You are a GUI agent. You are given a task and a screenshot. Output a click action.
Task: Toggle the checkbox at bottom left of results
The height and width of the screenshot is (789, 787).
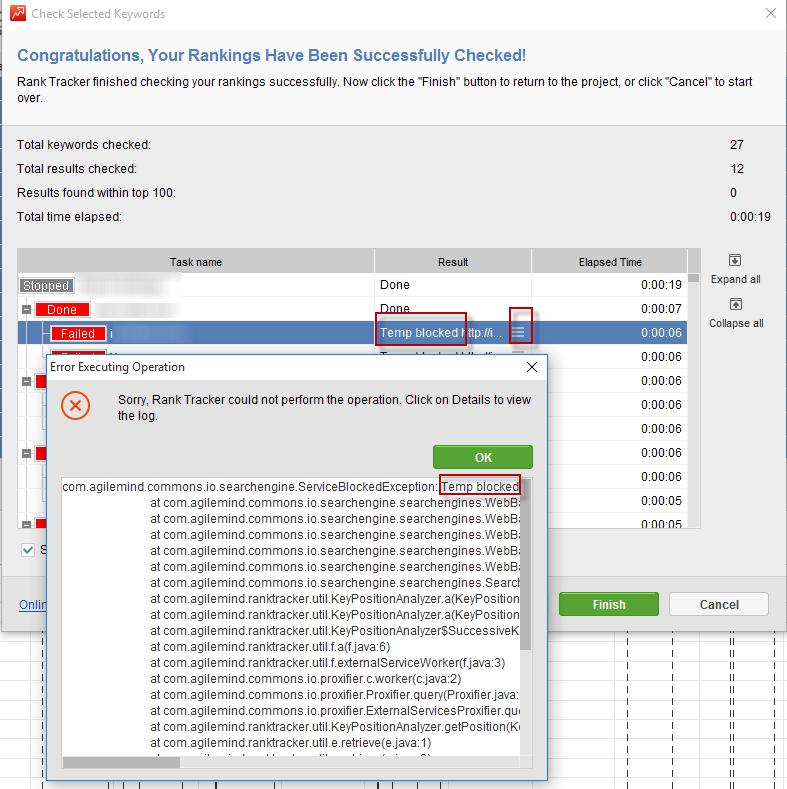pos(28,549)
